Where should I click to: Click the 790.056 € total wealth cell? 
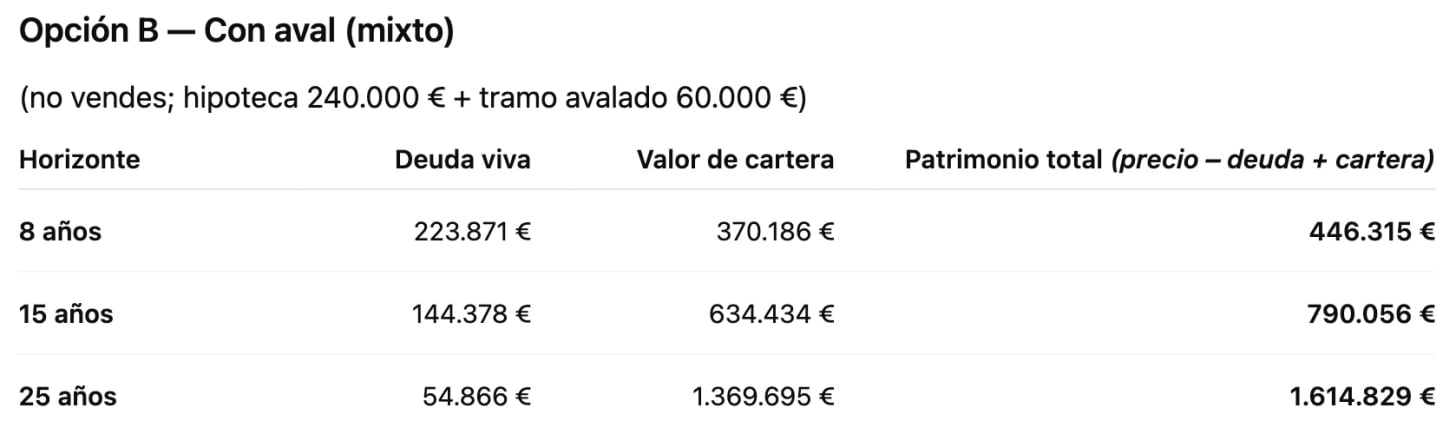pyautogui.click(x=1372, y=314)
